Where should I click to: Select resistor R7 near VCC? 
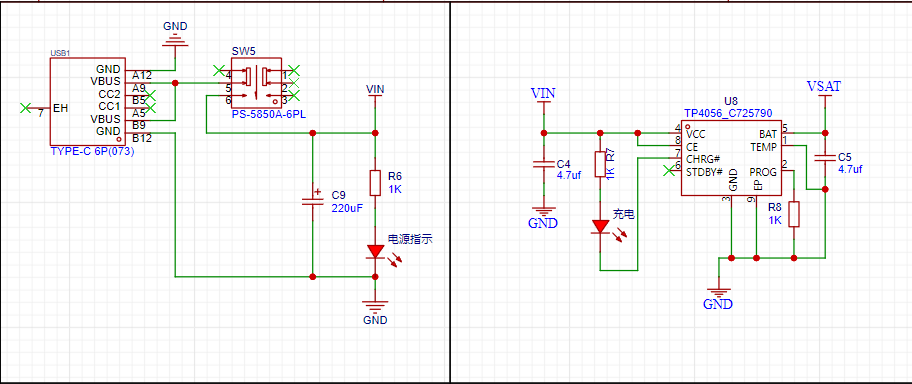[600, 164]
